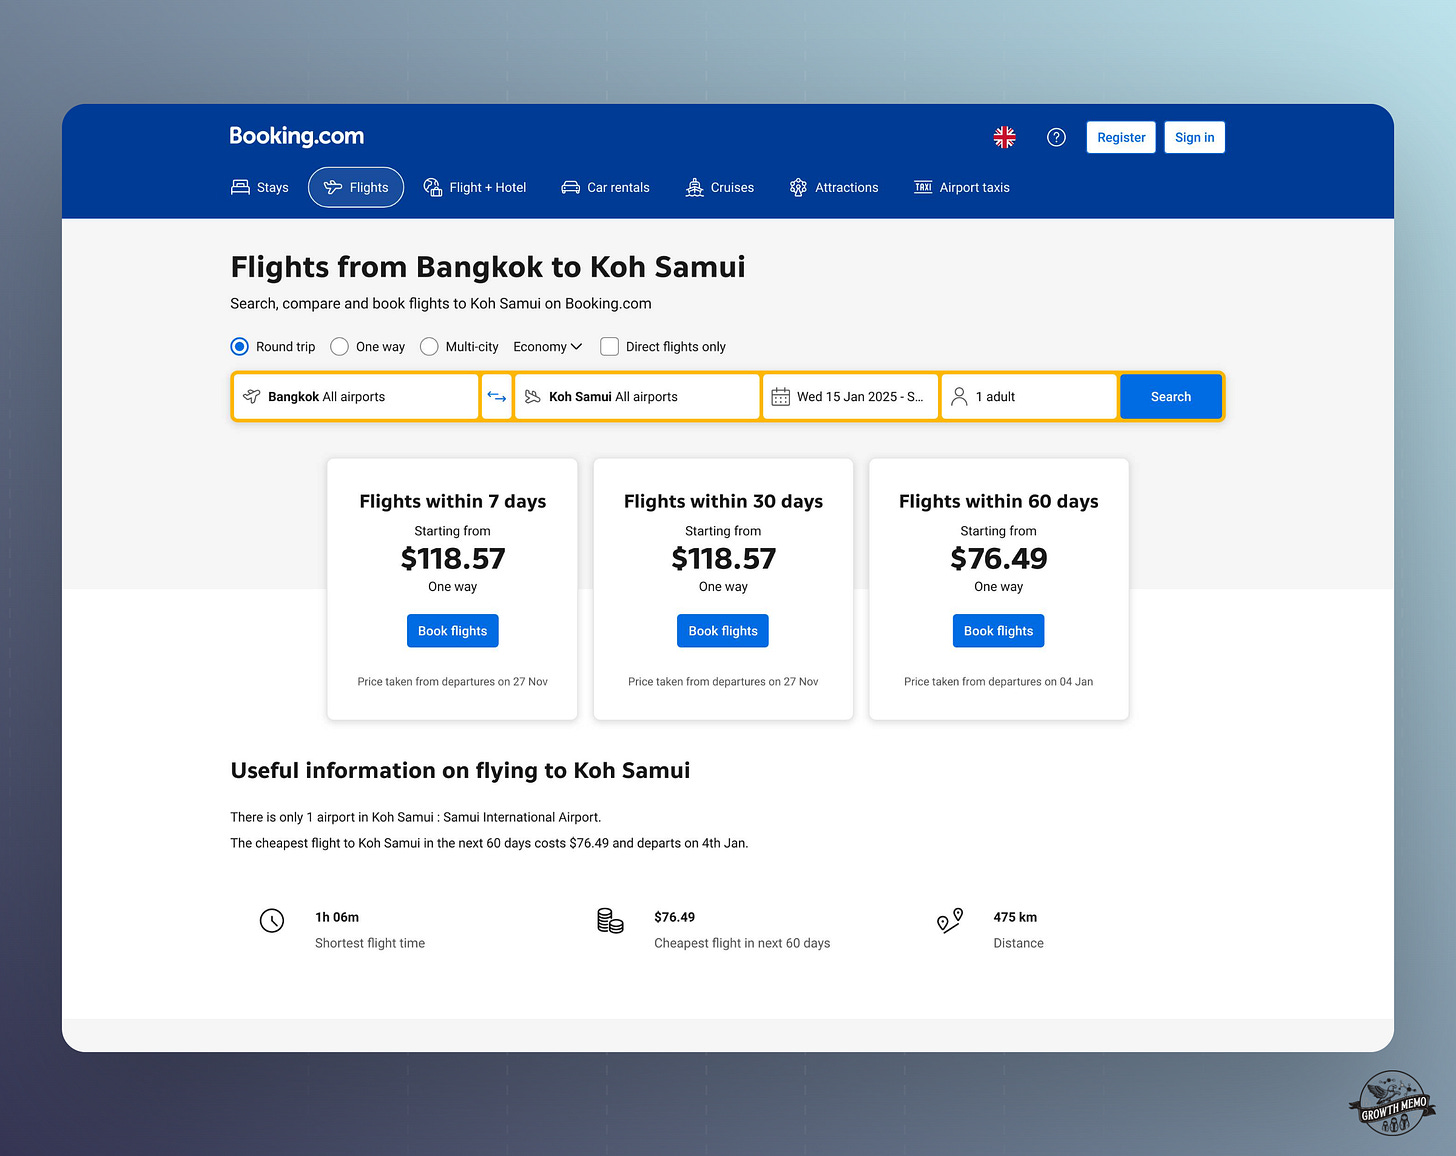Screen dimensions: 1456x1156
Task: Click the coins icon for cheapest flight
Action: pos(610,920)
